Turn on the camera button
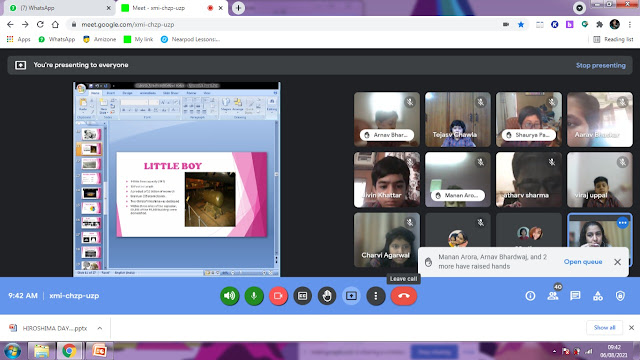 pos(278,296)
